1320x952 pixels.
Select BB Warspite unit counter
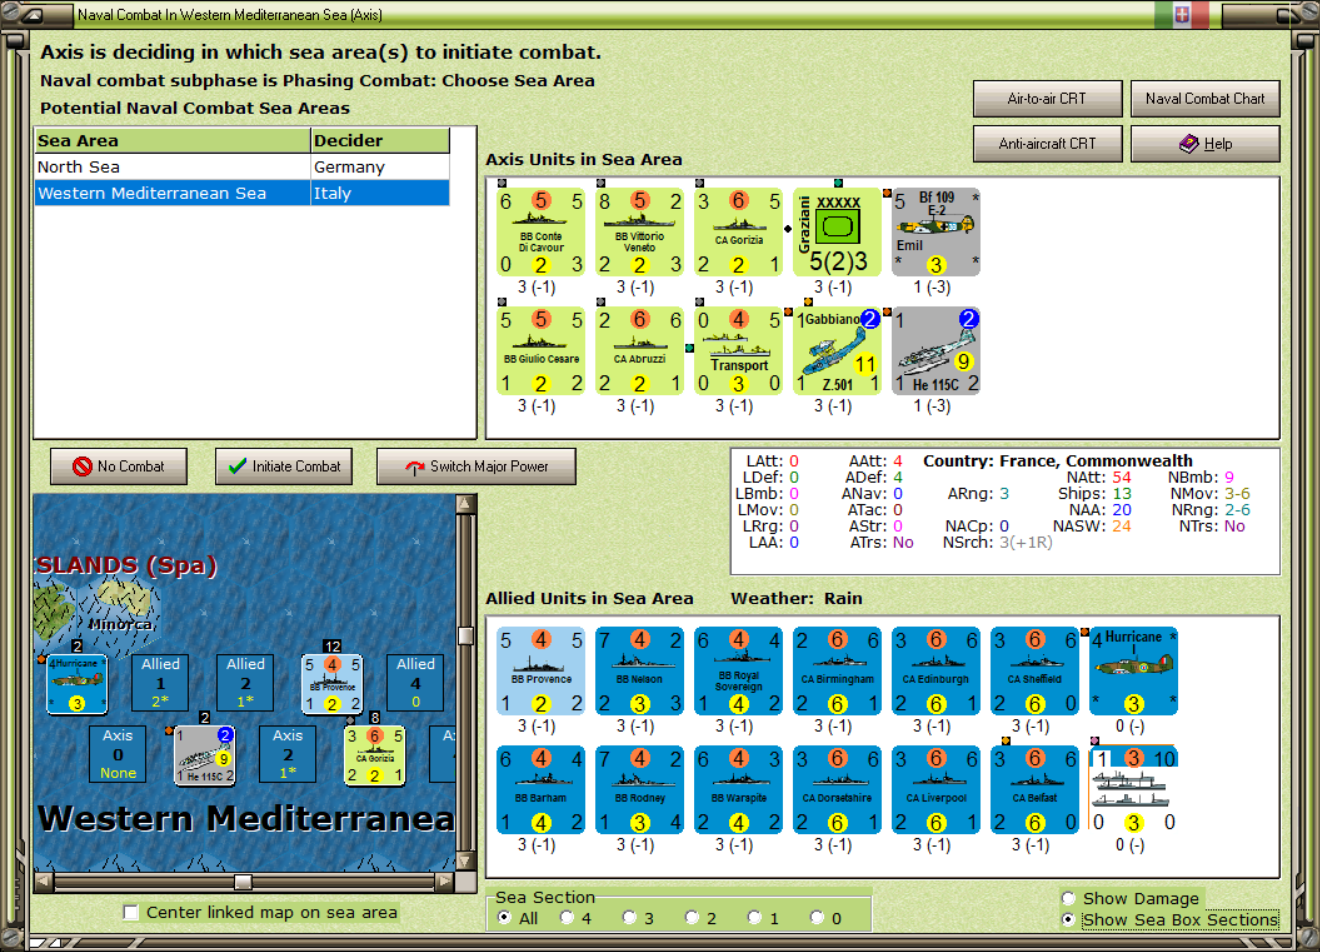[x=739, y=790]
